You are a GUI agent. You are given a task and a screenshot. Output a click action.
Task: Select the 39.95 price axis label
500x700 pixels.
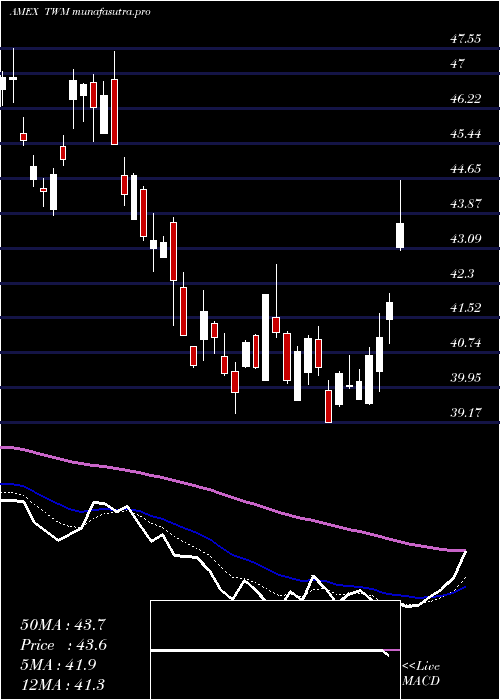point(465,378)
